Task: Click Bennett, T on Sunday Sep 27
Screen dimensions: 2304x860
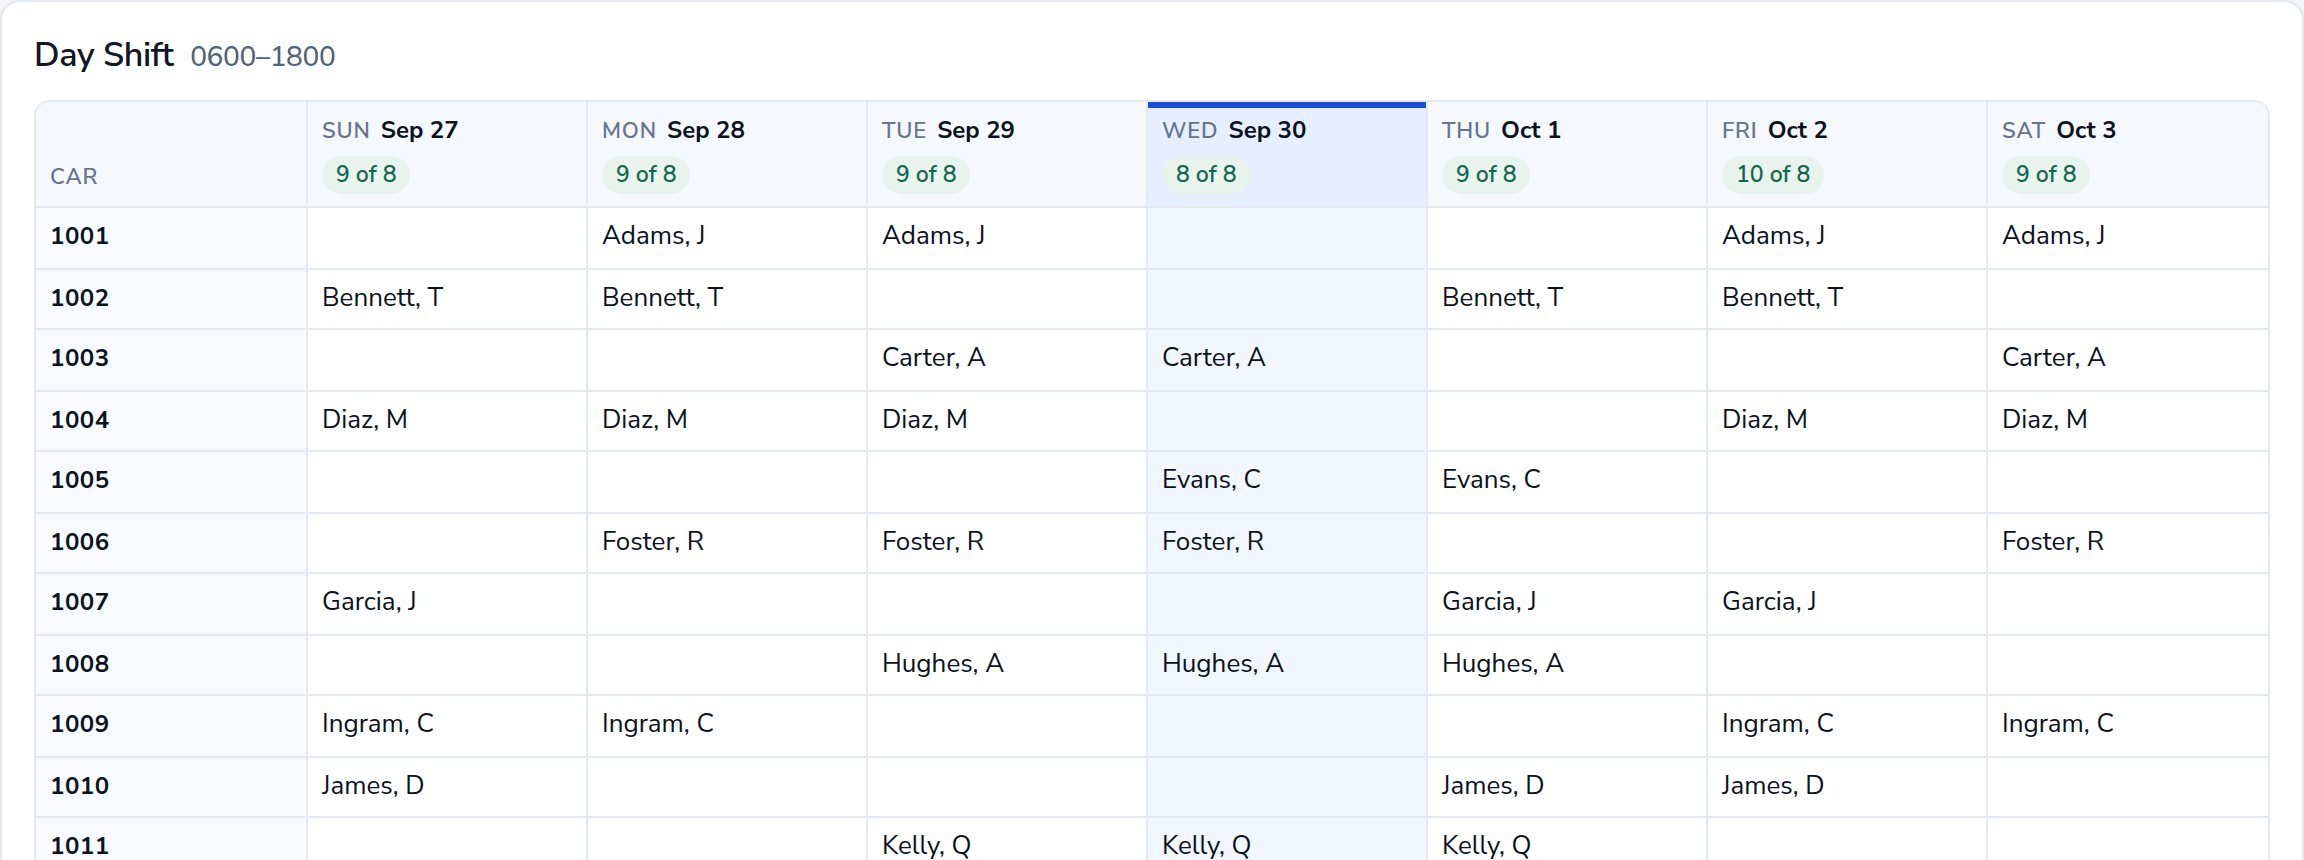Action: point(382,298)
